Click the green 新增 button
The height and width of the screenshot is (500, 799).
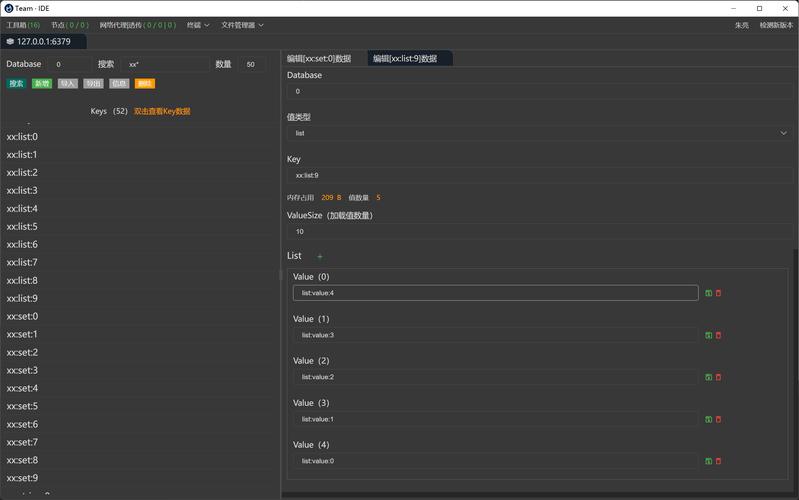(x=42, y=84)
